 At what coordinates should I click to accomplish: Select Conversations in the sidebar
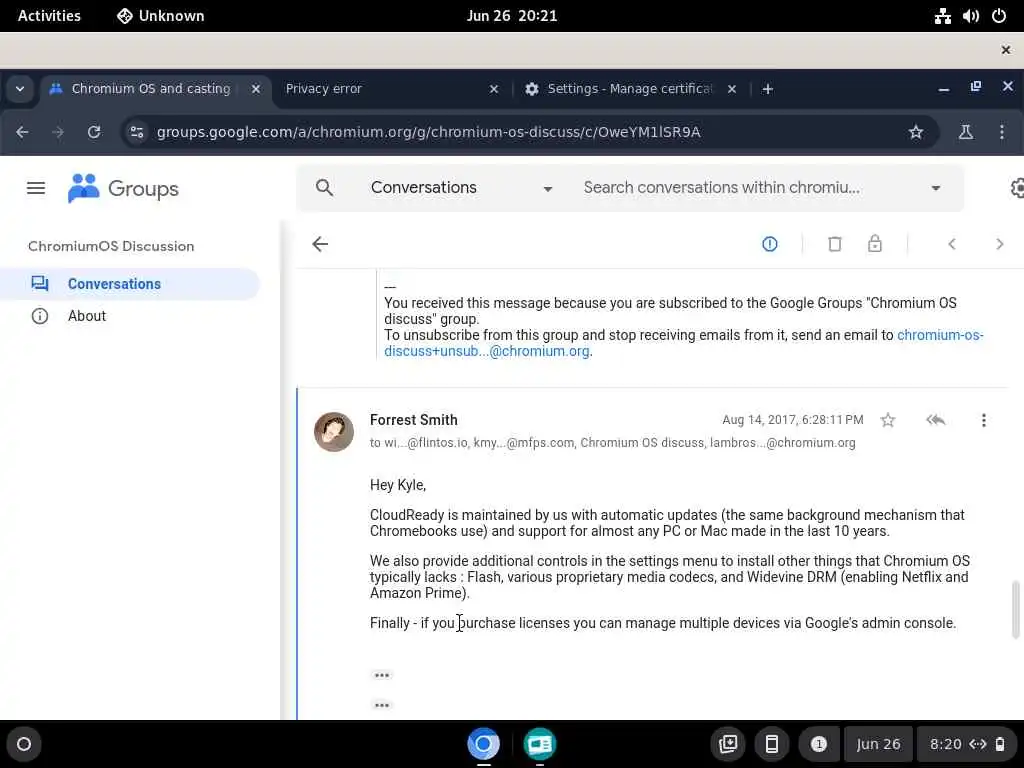[130, 284]
